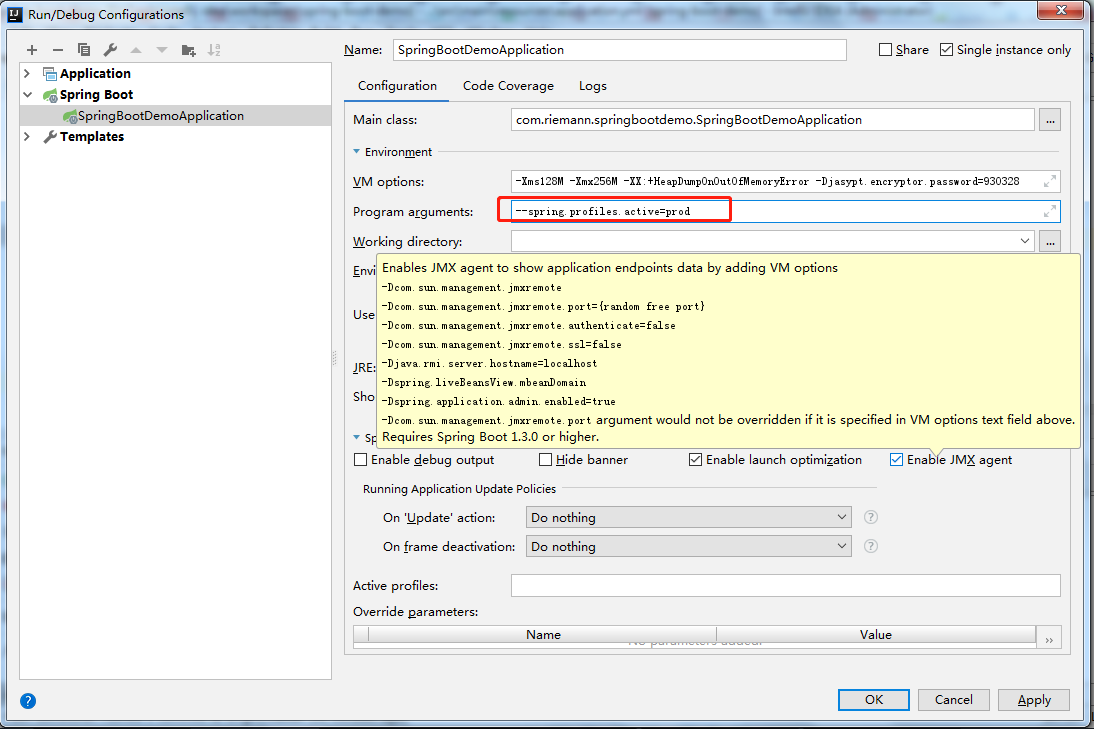Remove the selected configuration using minus icon

[59, 49]
